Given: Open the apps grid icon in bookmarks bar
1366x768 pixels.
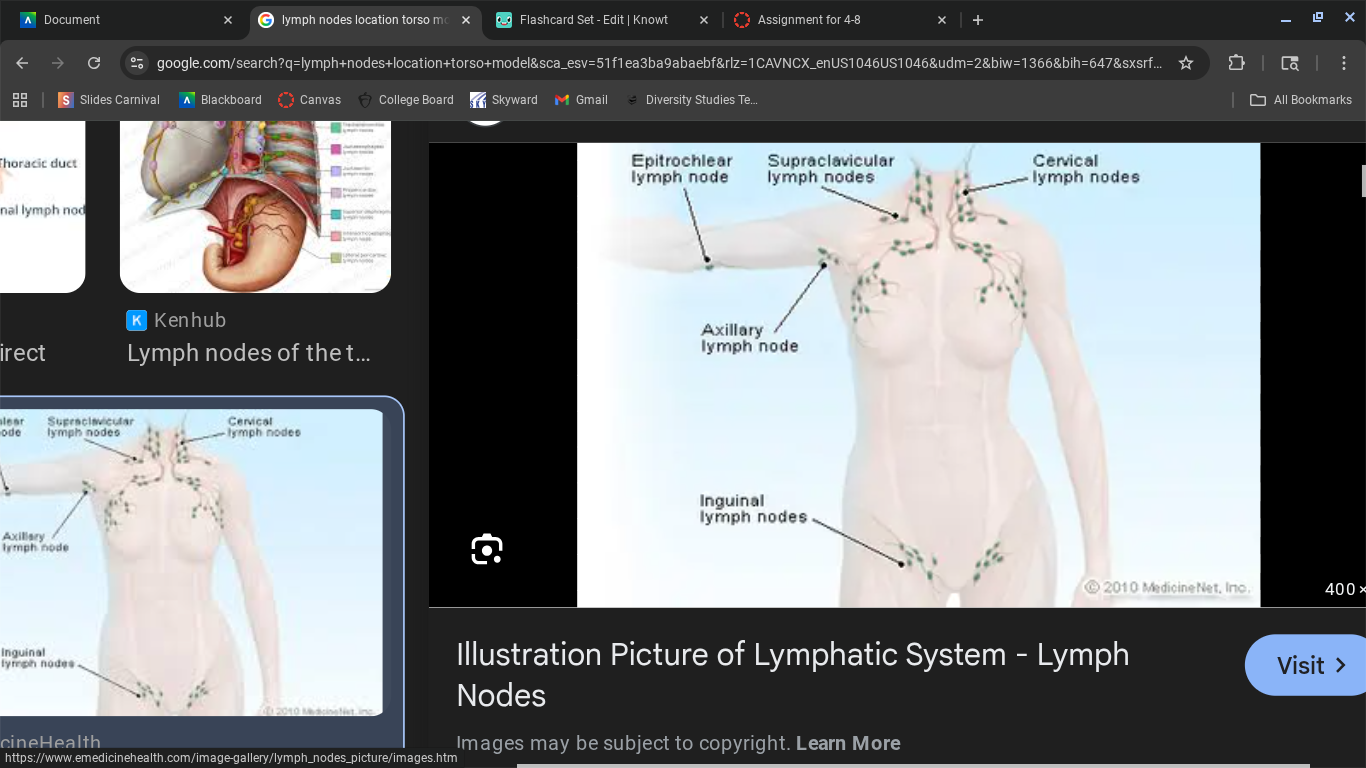Looking at the screenshot, I should (x=19, y=100).
